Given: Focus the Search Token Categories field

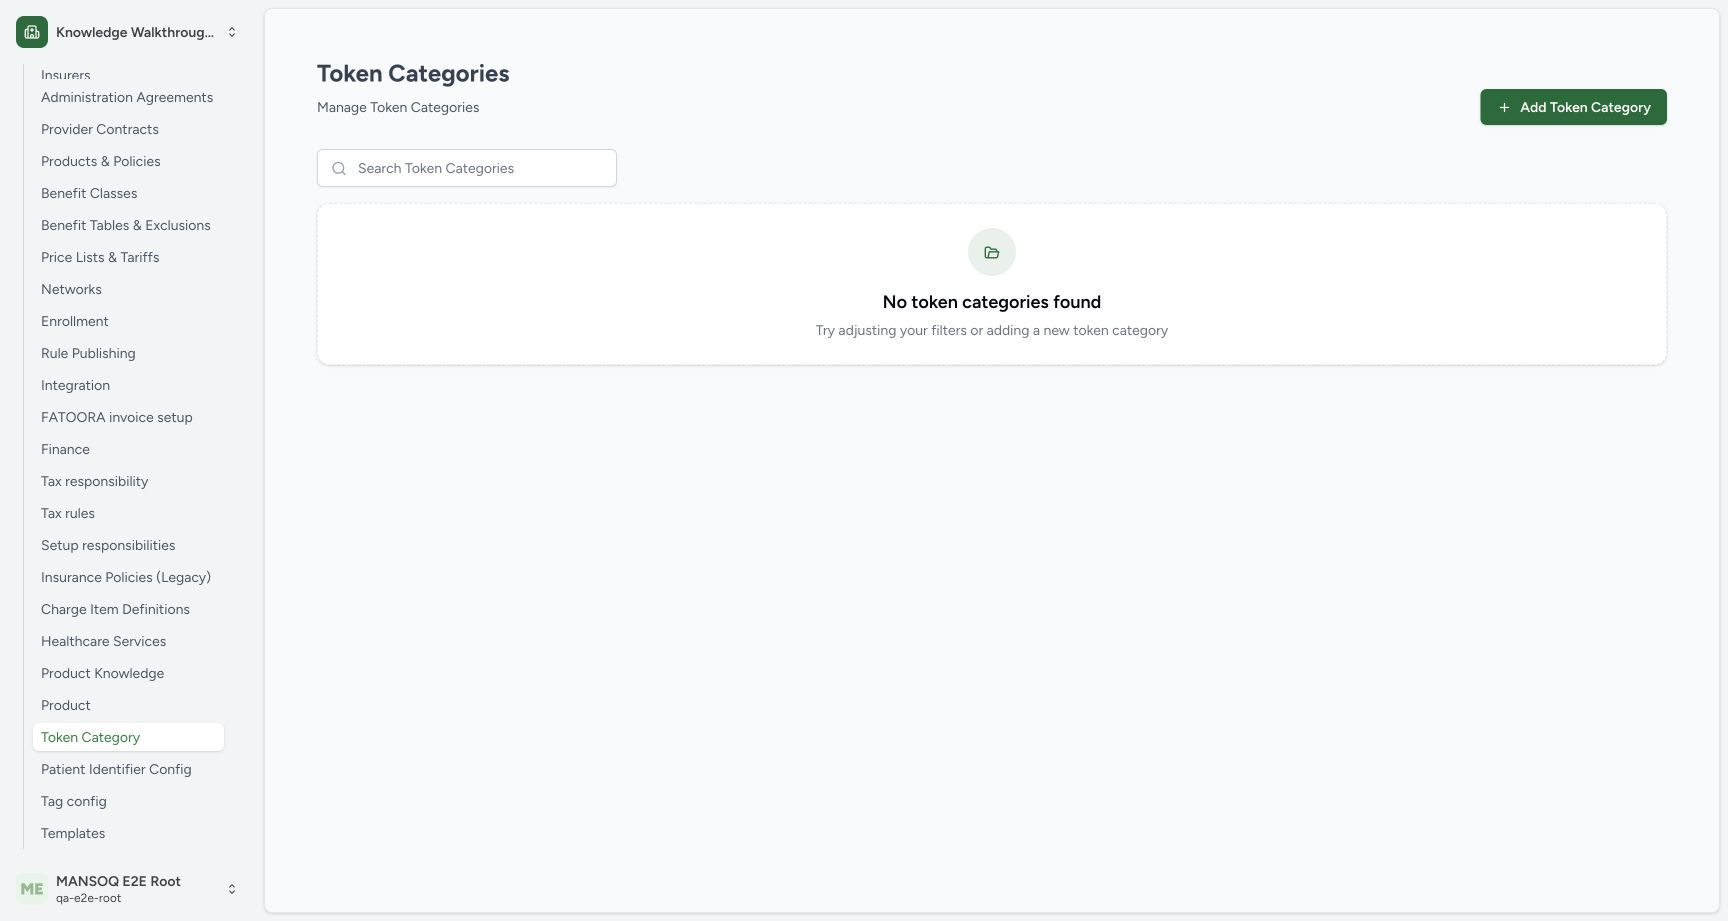Looking at the screenshot, I should 467,168.
